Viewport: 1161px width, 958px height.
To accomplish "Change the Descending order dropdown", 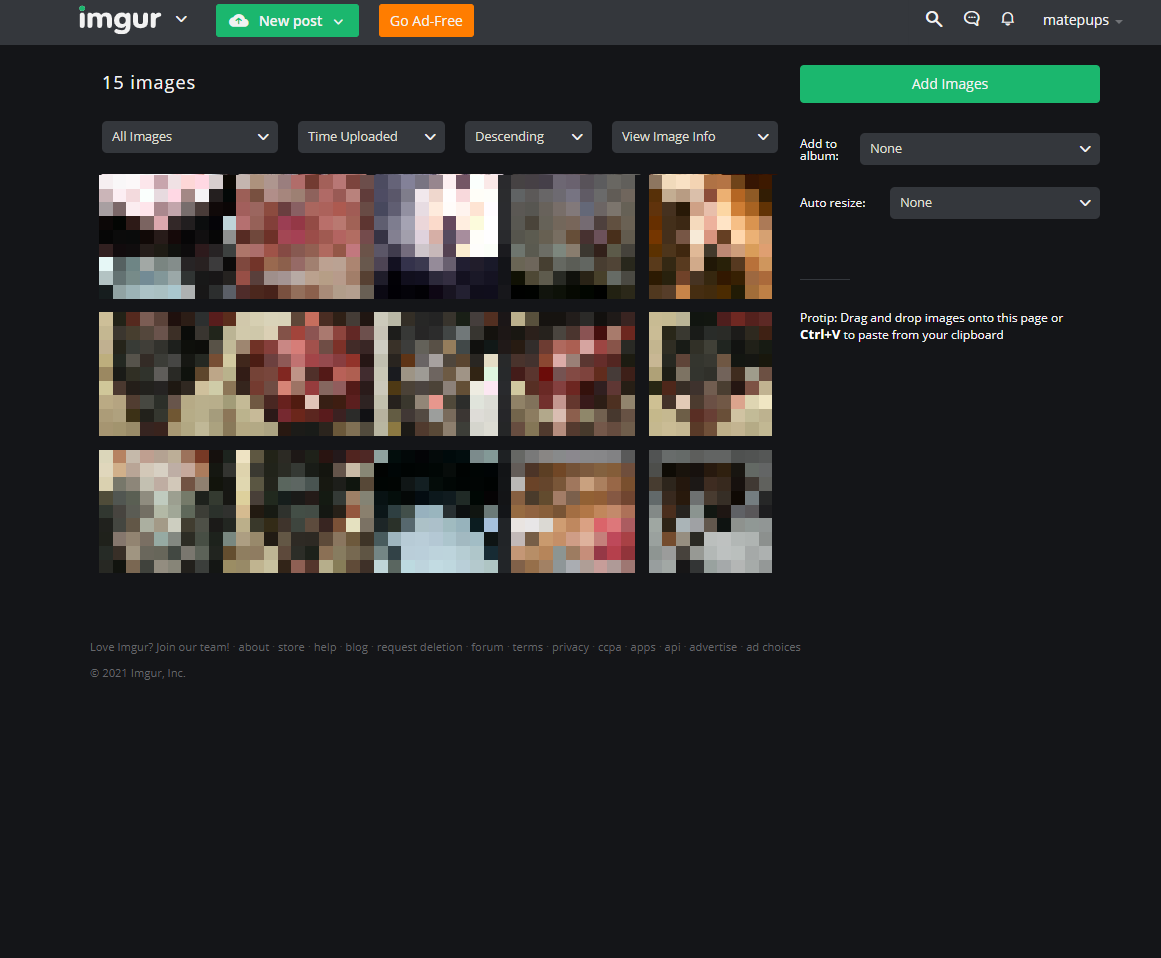I will 528,137.
